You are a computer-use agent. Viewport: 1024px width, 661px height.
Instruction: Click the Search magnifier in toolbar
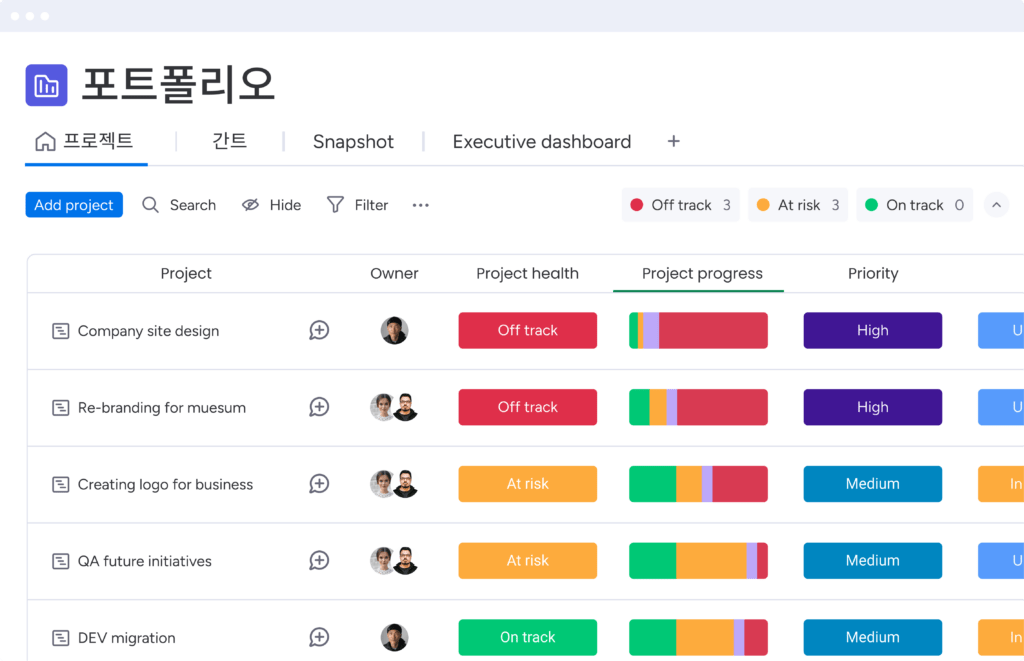pyautogui.click(x=151, y=205)
